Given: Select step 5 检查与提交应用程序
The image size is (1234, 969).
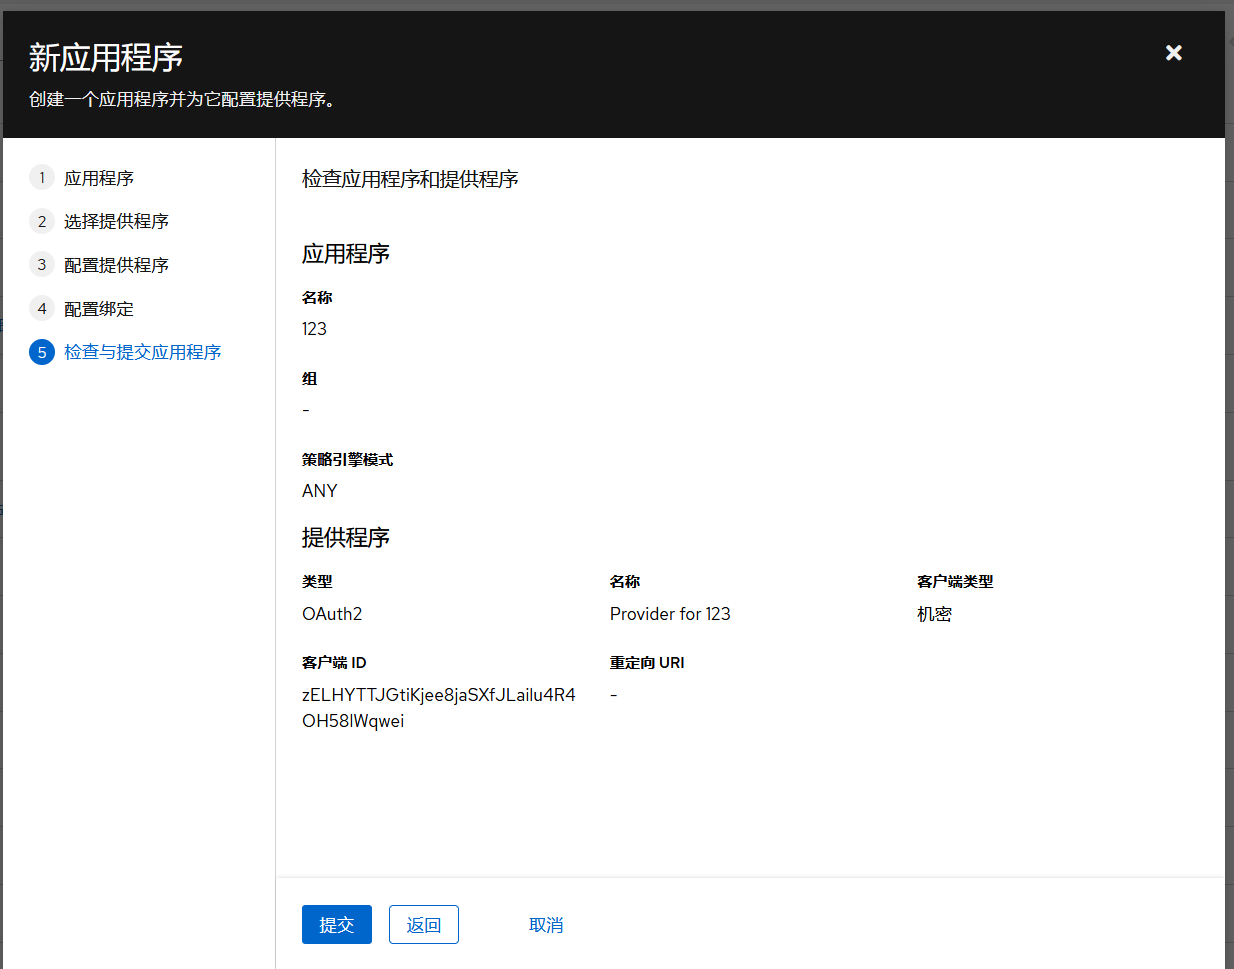Looking at the screenshot, I should (142, 352).
